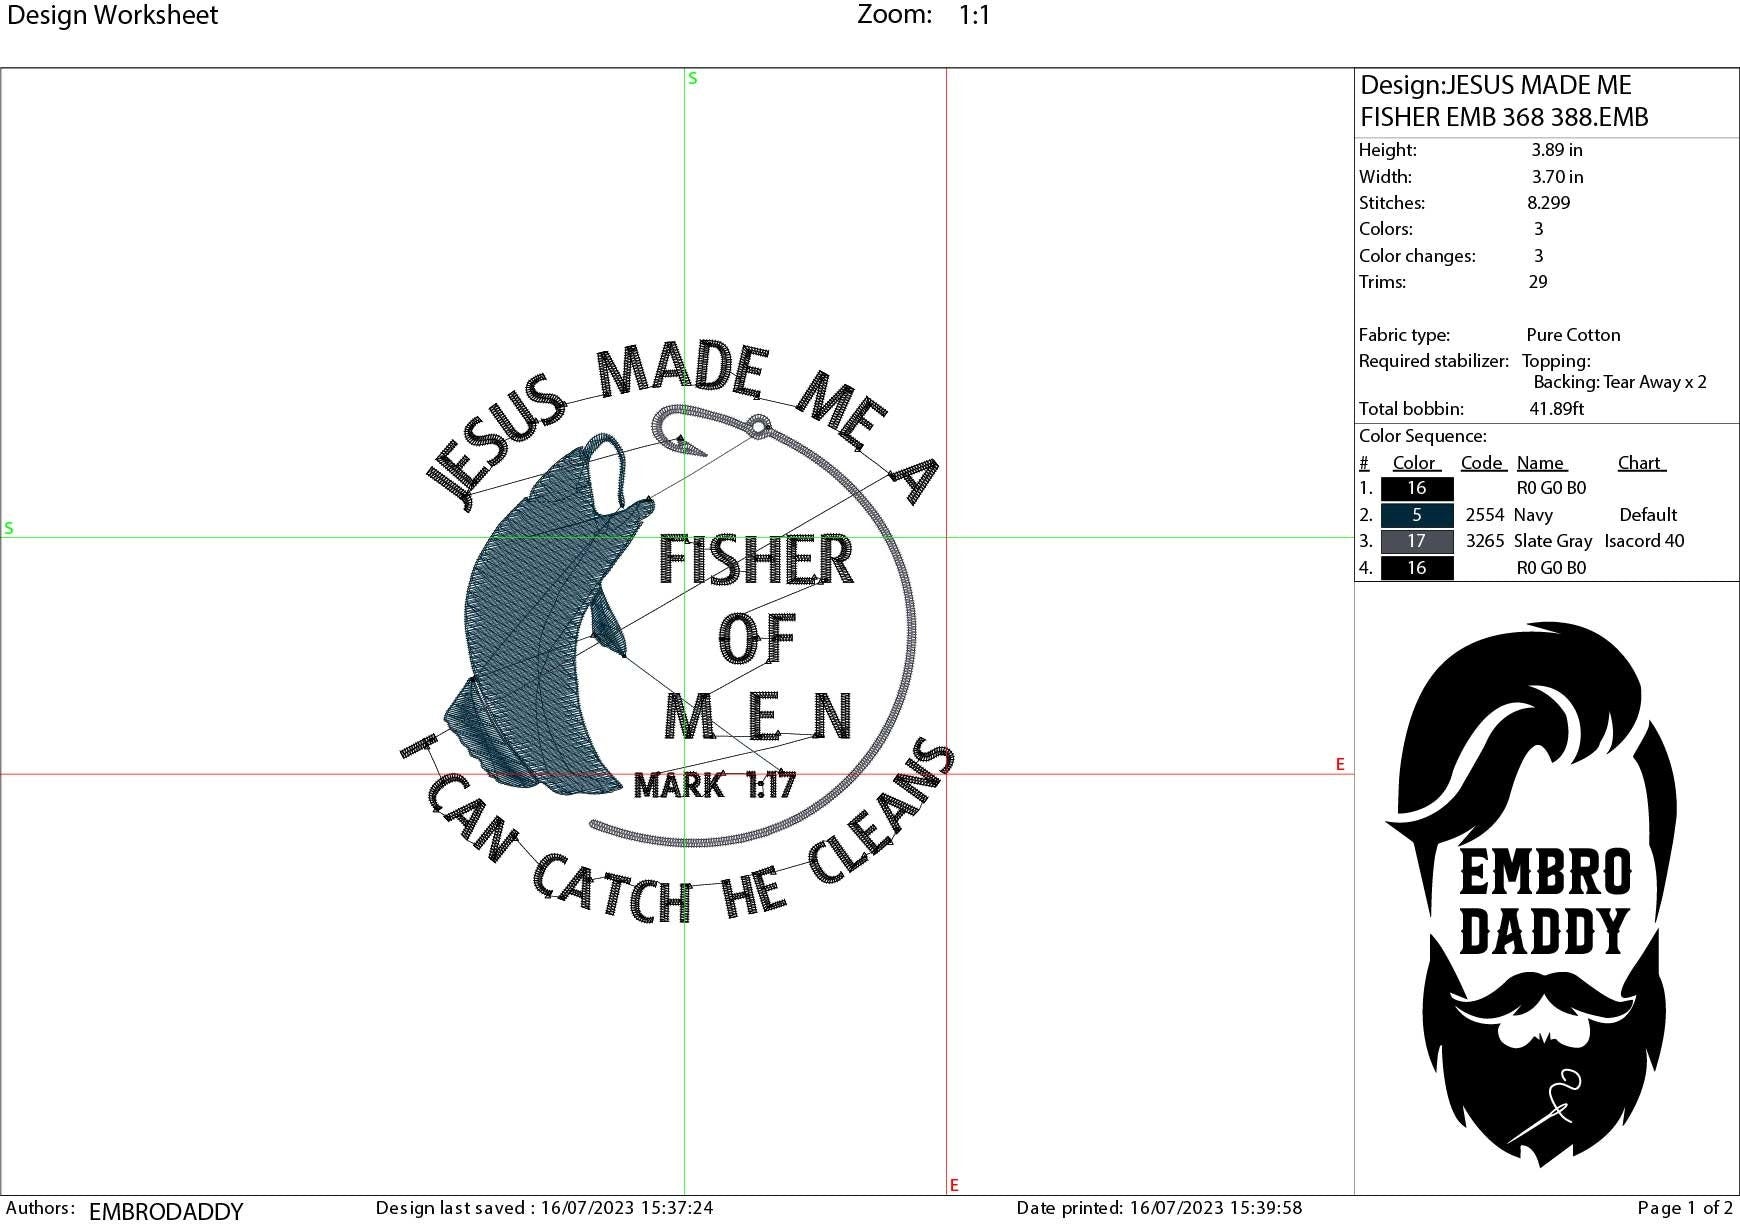
Task: Expand the Isacord 40 chart selection
Action: pos(1645,541)
